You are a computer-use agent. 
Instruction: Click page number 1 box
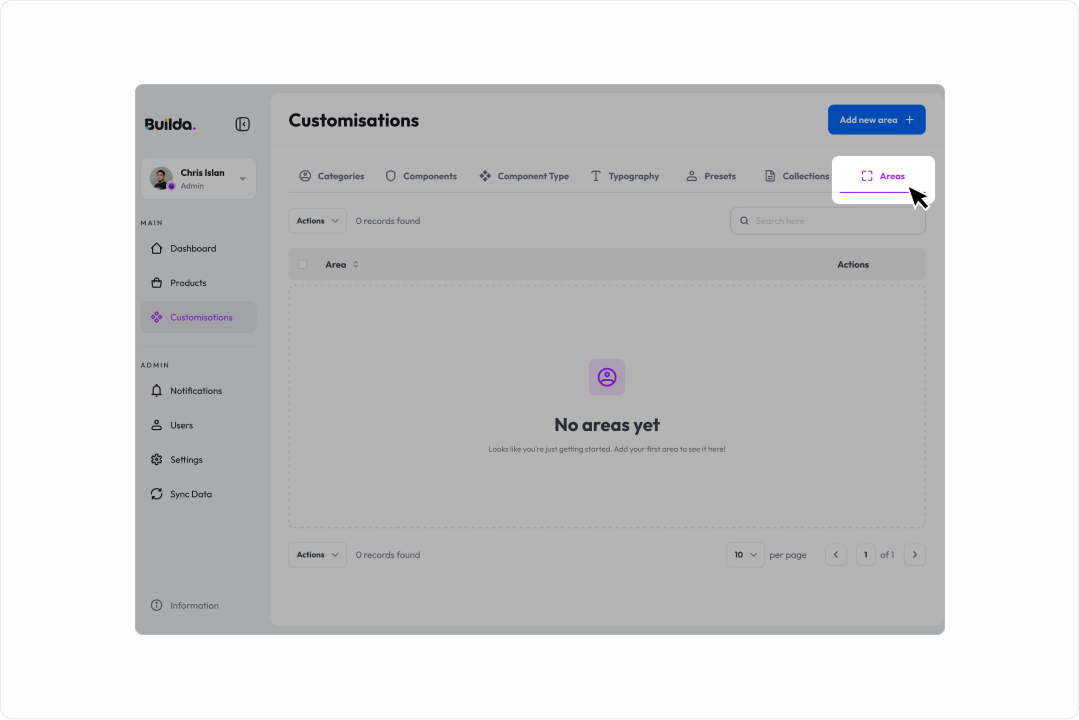[x=866, y=555]
